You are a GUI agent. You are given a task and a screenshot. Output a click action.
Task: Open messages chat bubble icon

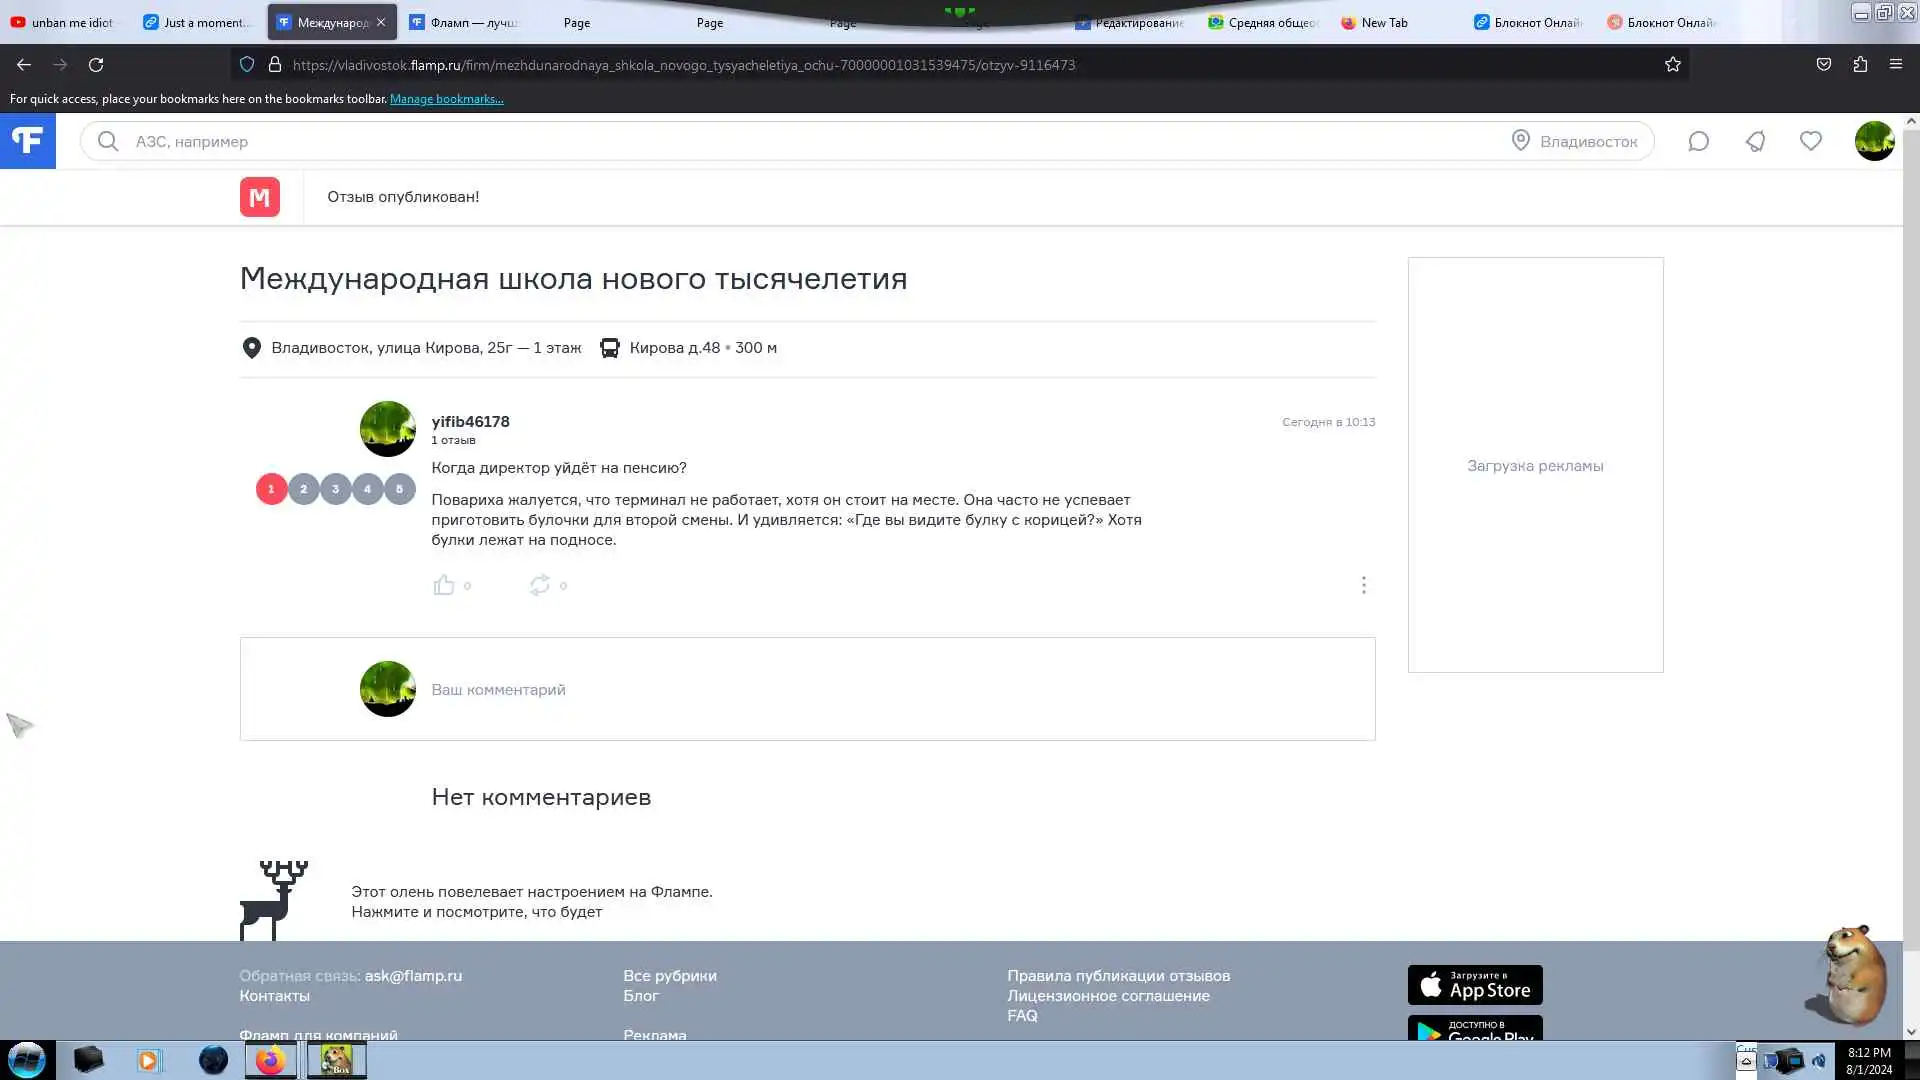[x=1698, y=141]
